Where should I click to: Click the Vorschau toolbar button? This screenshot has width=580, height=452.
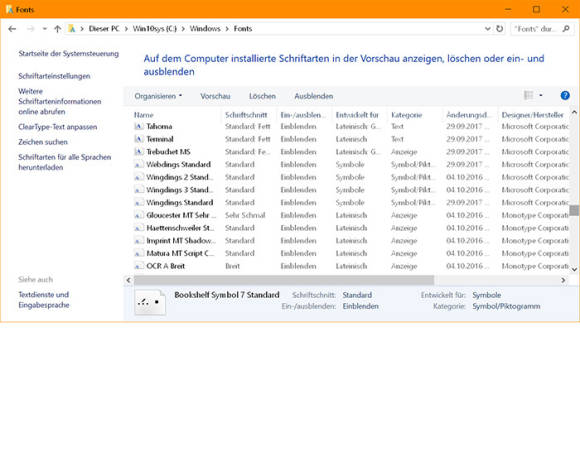coord(215,96)
